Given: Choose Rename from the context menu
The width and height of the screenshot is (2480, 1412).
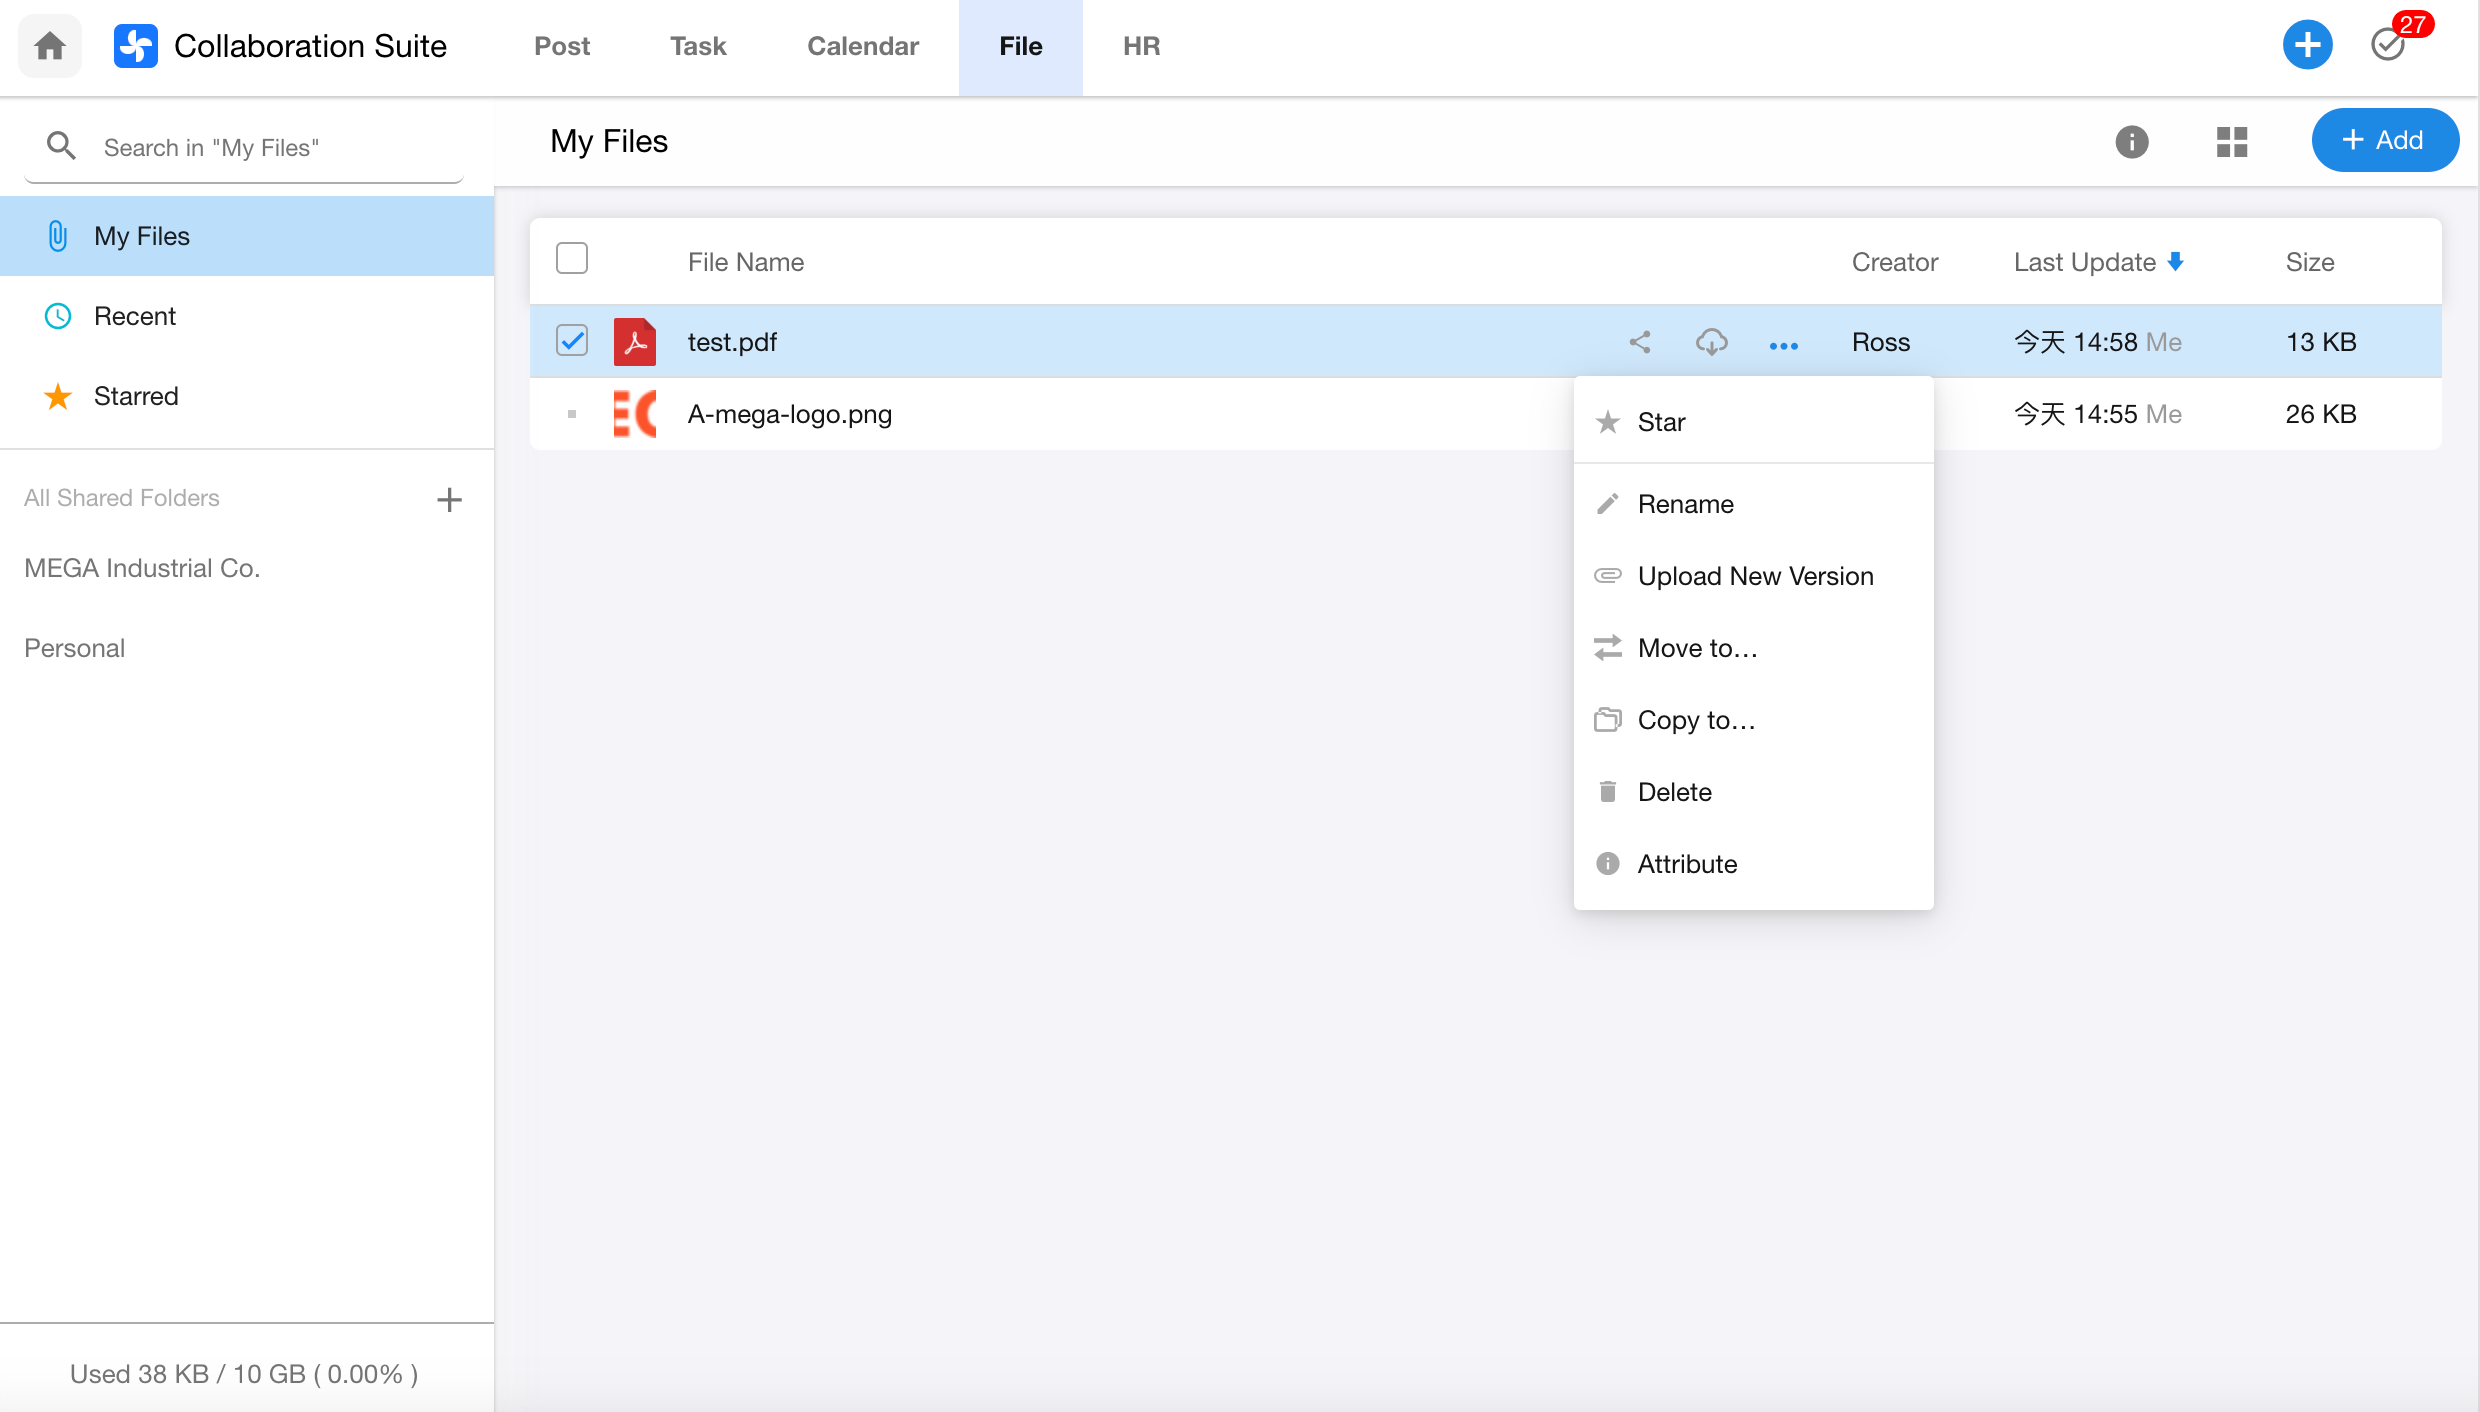Looking at the screenshot, I should (x=1685, y=504).
